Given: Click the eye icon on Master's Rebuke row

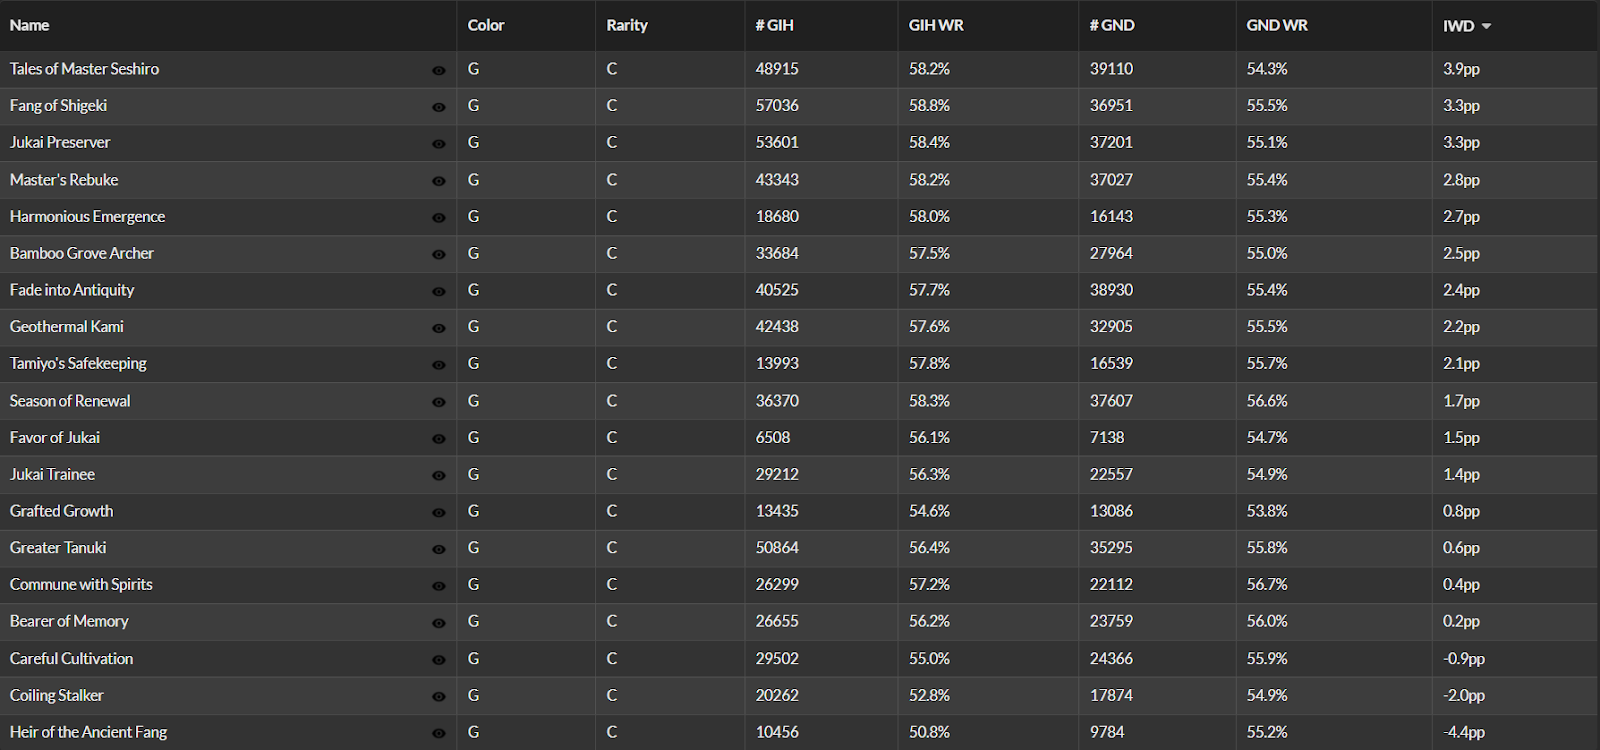Looking at the screenshot, I should (x=438, y=181).
